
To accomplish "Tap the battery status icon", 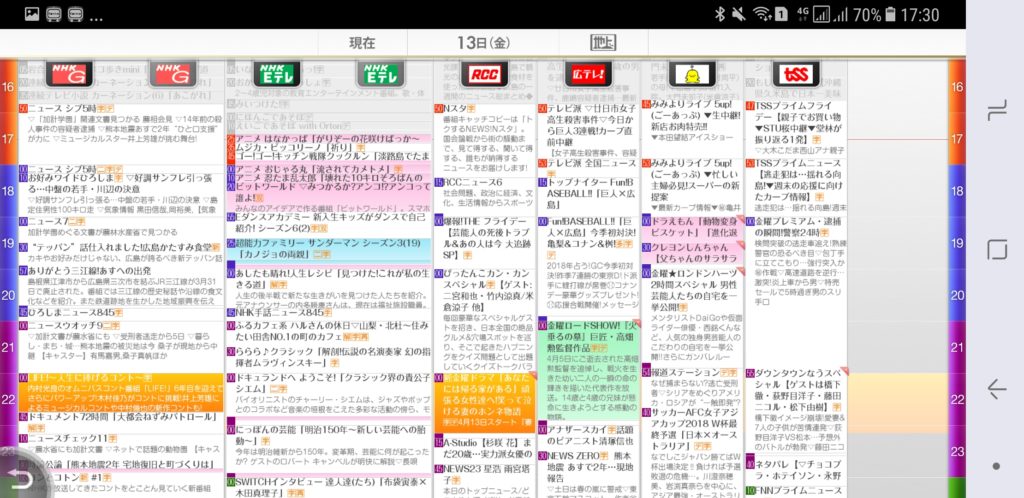I will tap(891, 14).
